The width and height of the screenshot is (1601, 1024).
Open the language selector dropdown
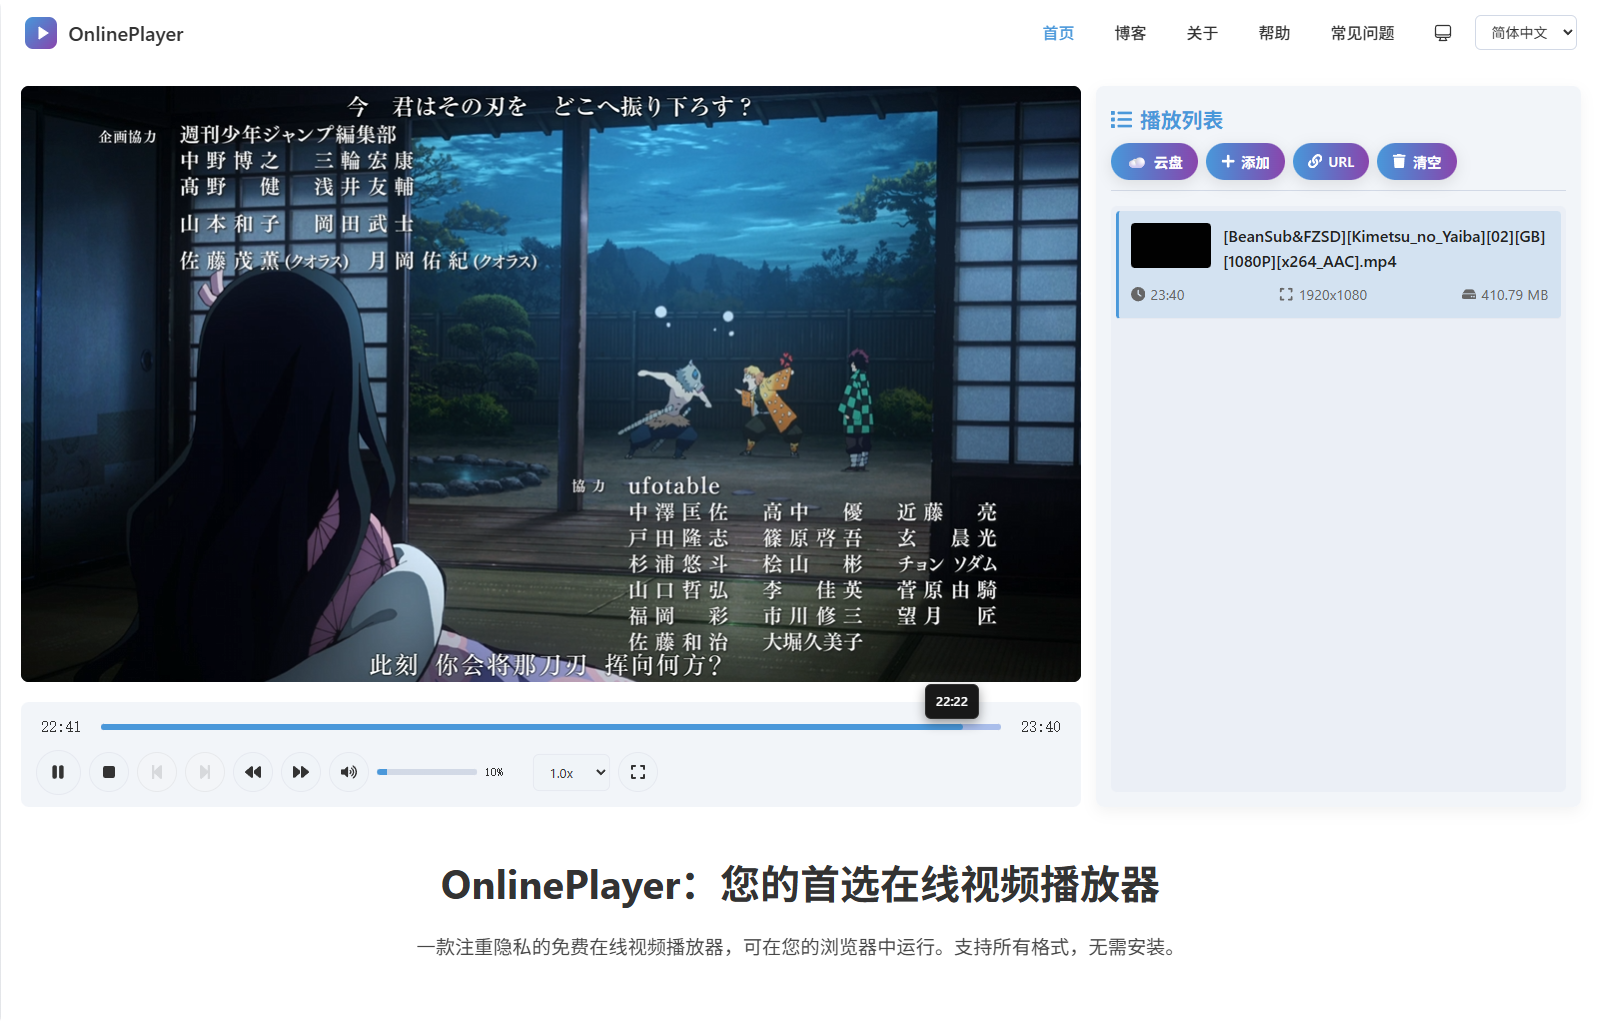click(1525, 32)
